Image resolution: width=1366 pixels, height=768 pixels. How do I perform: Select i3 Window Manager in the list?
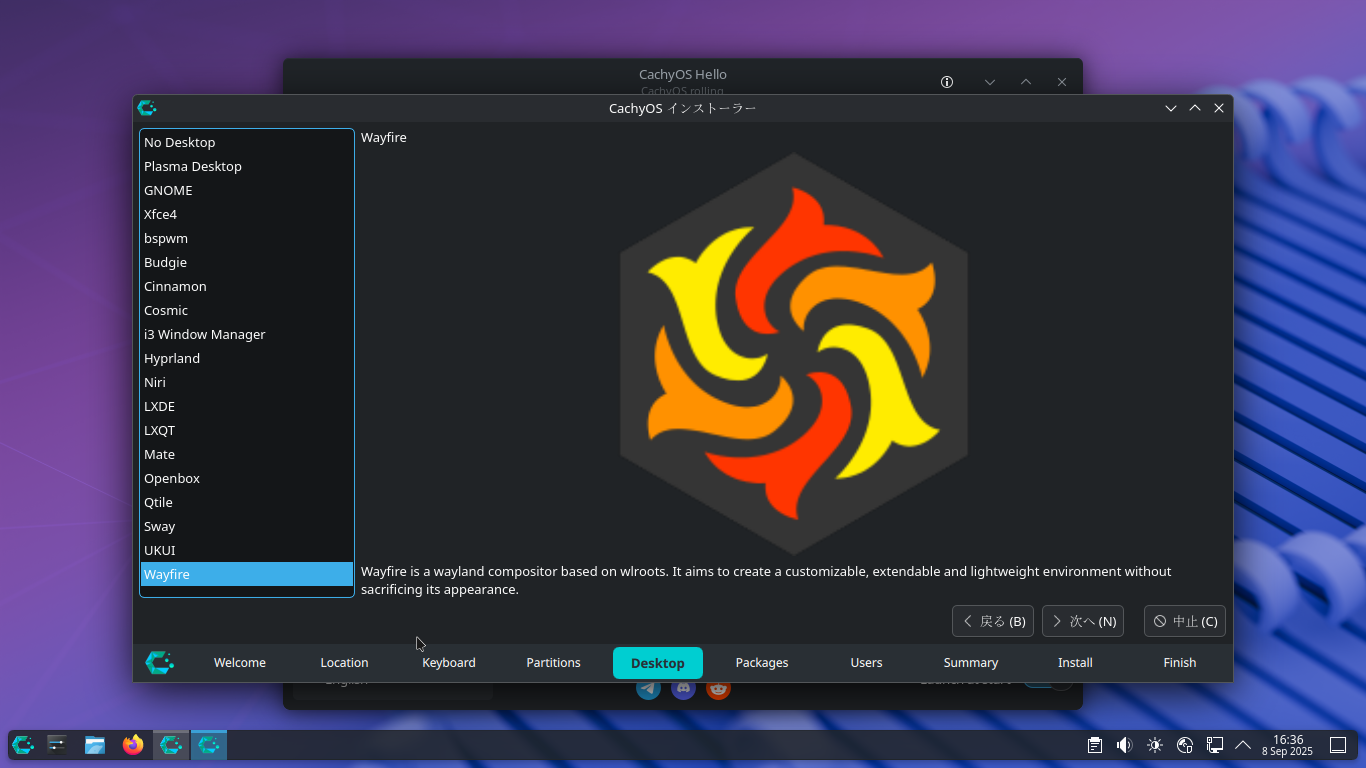247,334
